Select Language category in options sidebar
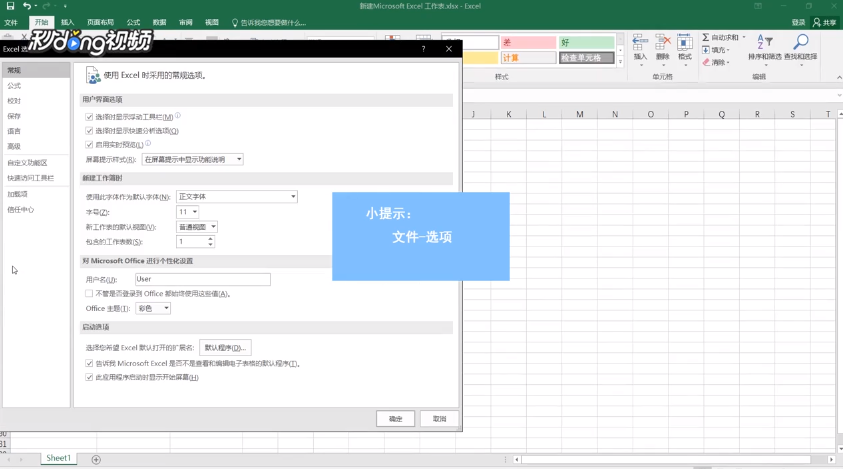 click(36, 131)
